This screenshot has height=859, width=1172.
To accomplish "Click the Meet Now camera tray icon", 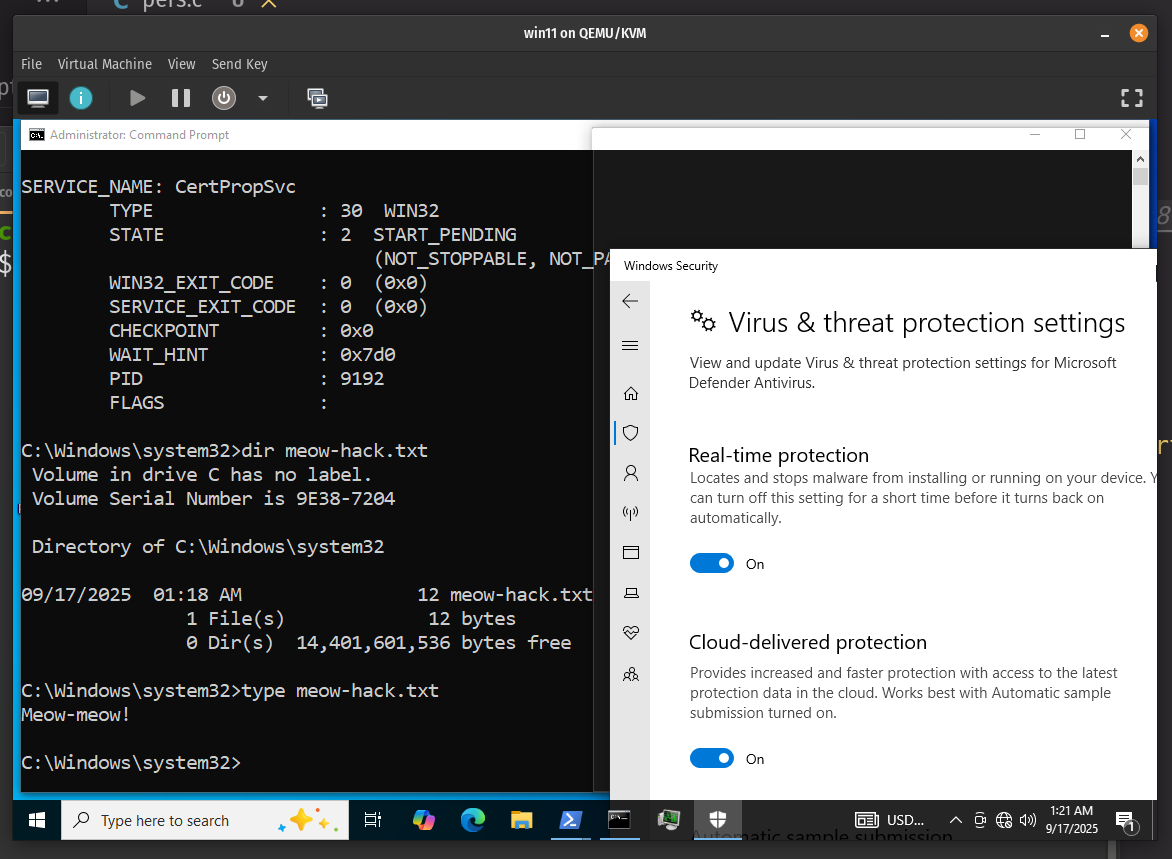I will [x=980, y=820].
